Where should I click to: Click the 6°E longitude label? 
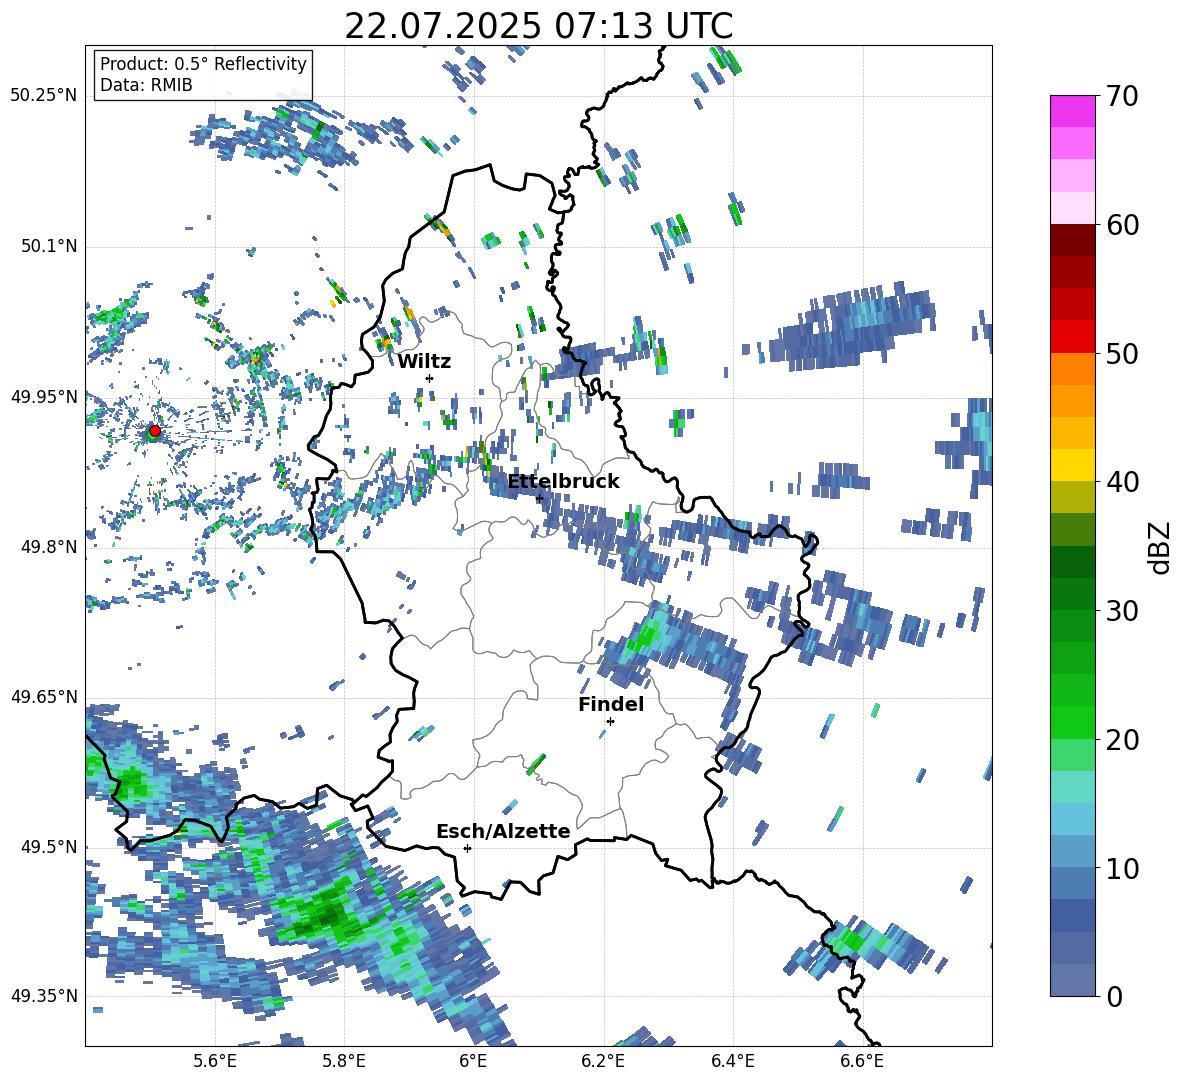473,1062
